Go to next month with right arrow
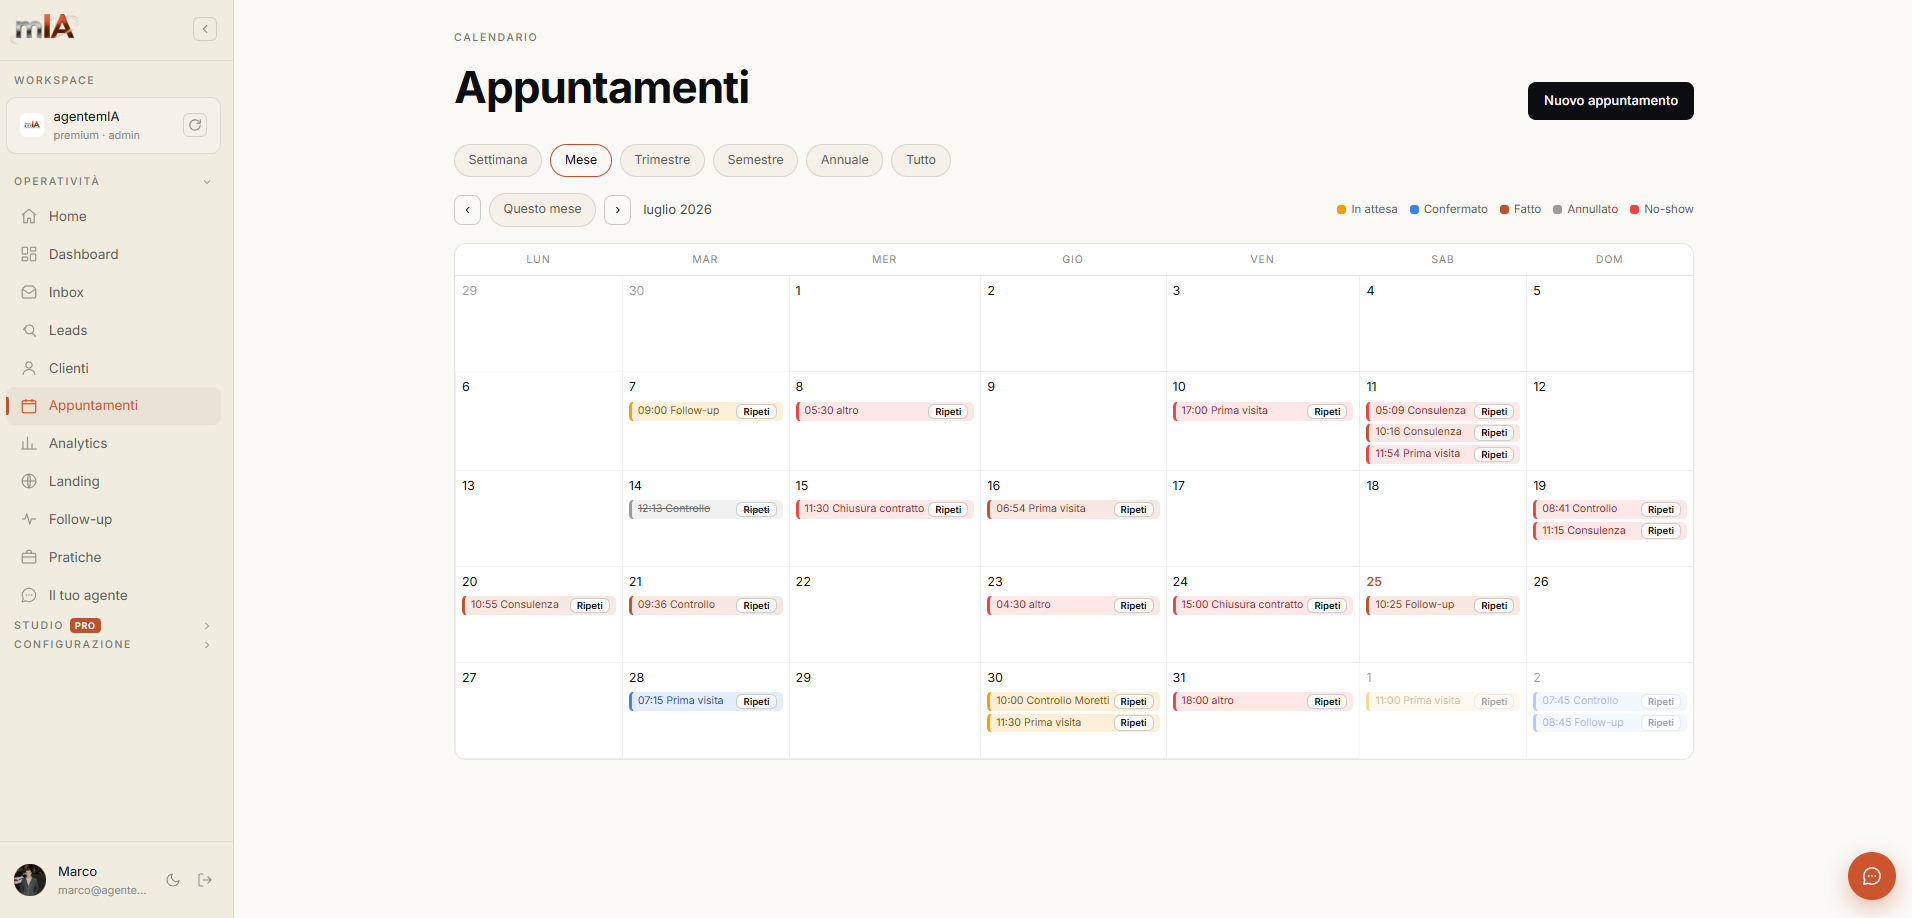 coord(618,210)
